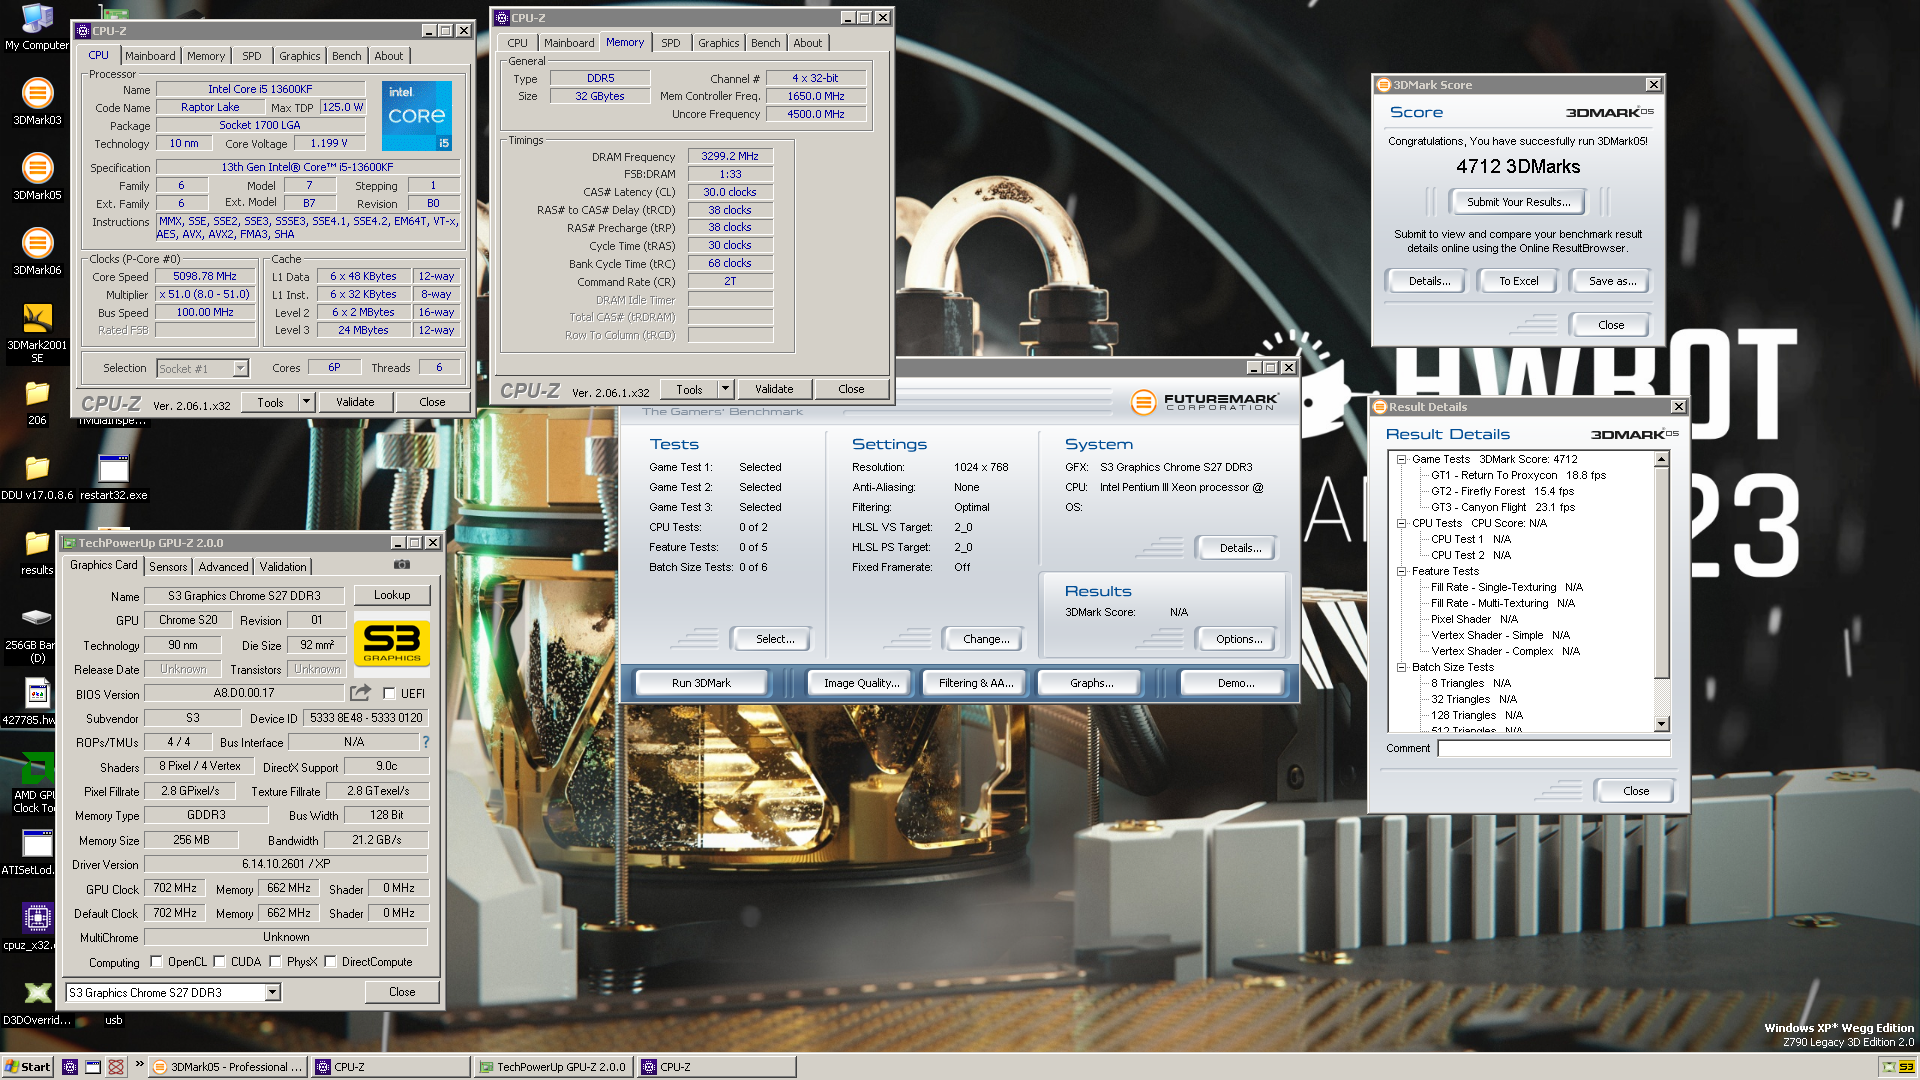This screenshot has width=1920, height=1080.
Task: Click the GPU-Z screenshot camera icon
Action: (401, 565)
